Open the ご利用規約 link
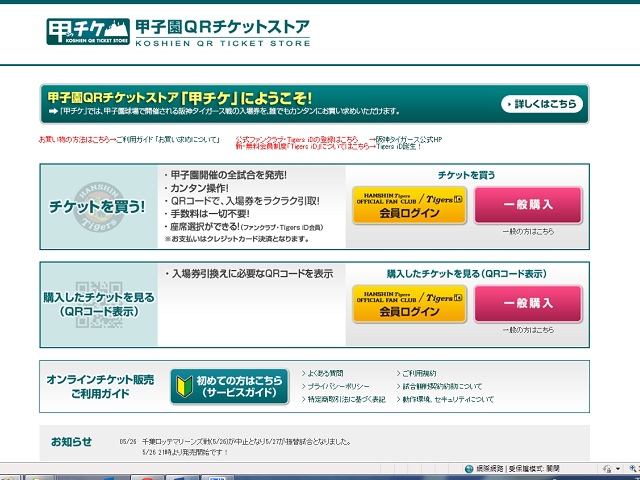Image resolution: width=640 pixels, height=480 pixels. (x=419, y=373)
